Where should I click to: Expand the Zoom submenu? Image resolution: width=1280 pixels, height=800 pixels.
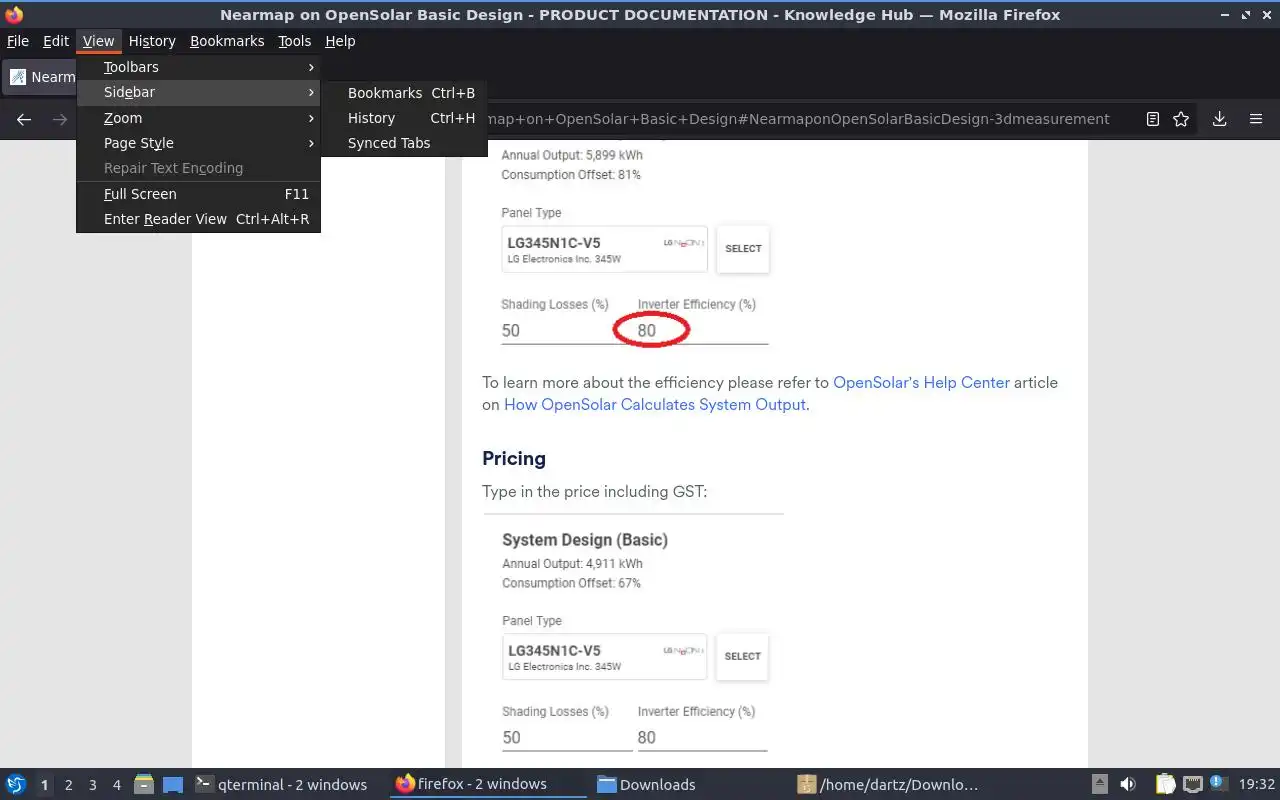click(198, 118)
